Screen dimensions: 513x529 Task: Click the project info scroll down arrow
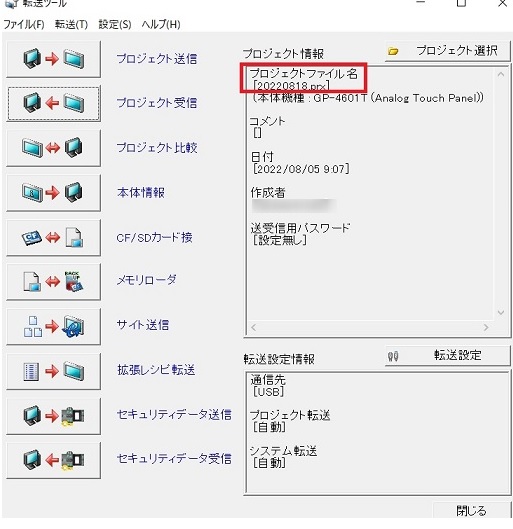[x=501, y=313]
